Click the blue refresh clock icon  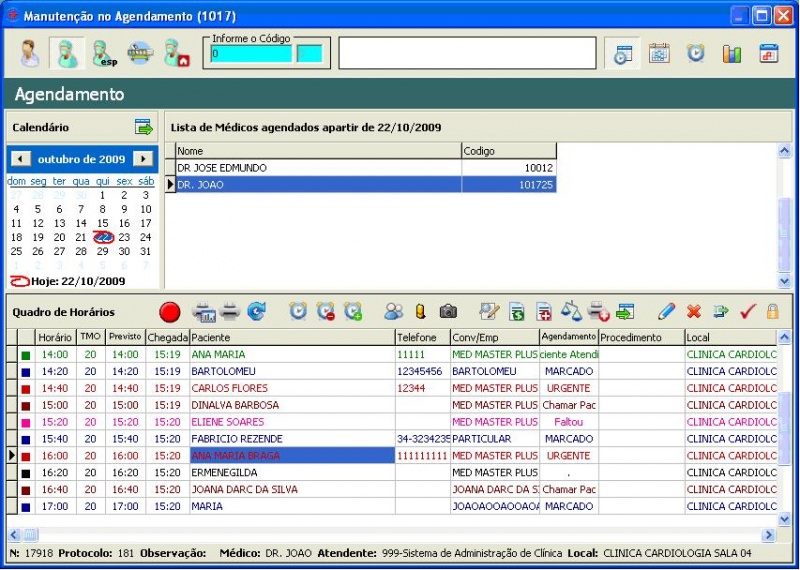[257, 311]
